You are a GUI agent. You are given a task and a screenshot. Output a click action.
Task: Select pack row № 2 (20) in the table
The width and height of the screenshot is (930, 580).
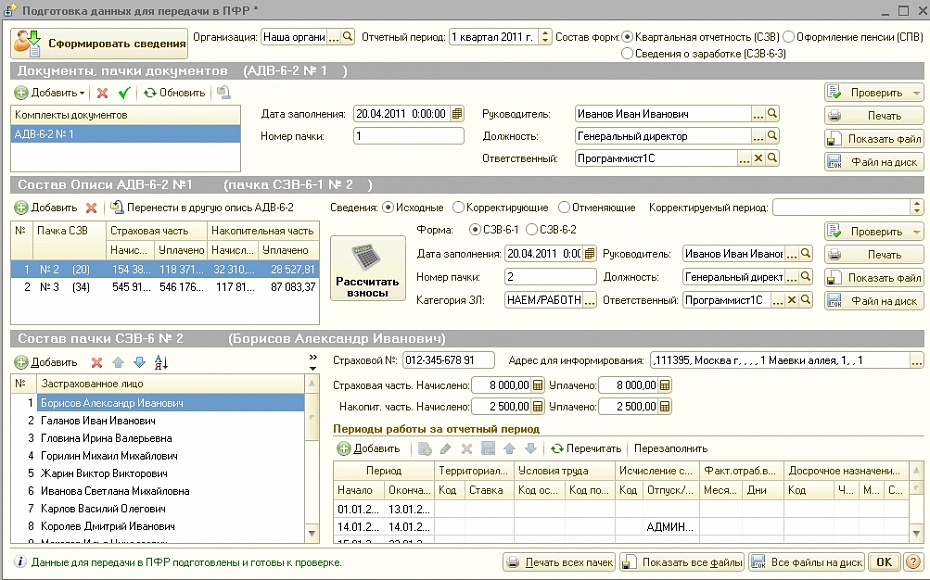click(x=165, y=269)
